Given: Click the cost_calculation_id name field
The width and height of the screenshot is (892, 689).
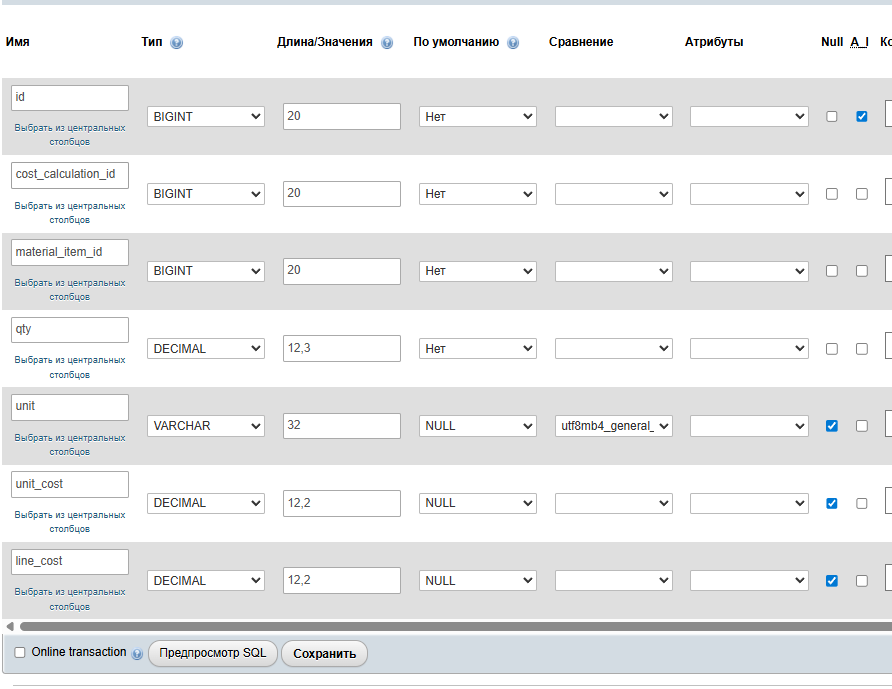Looking at the screenshot, I should point(70,174).
